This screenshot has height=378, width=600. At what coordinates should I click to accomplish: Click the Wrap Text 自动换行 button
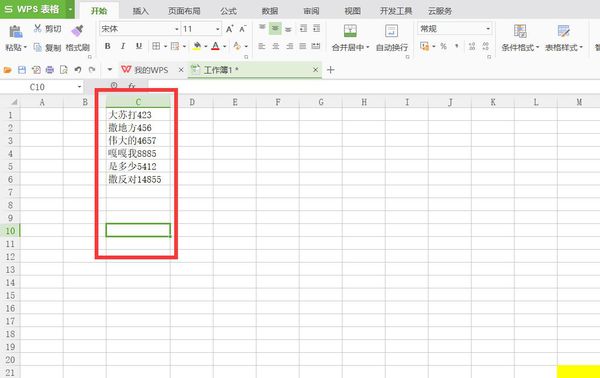point(391,37)
